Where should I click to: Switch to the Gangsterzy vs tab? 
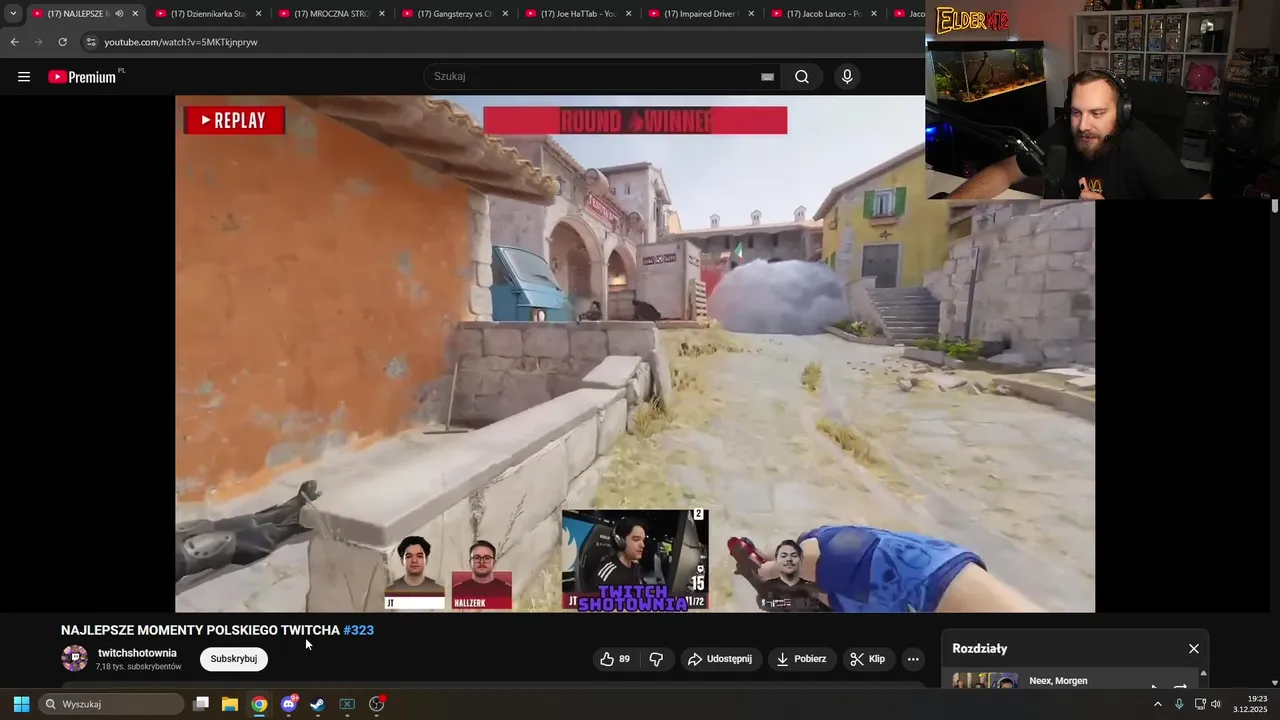click(446, 14)
